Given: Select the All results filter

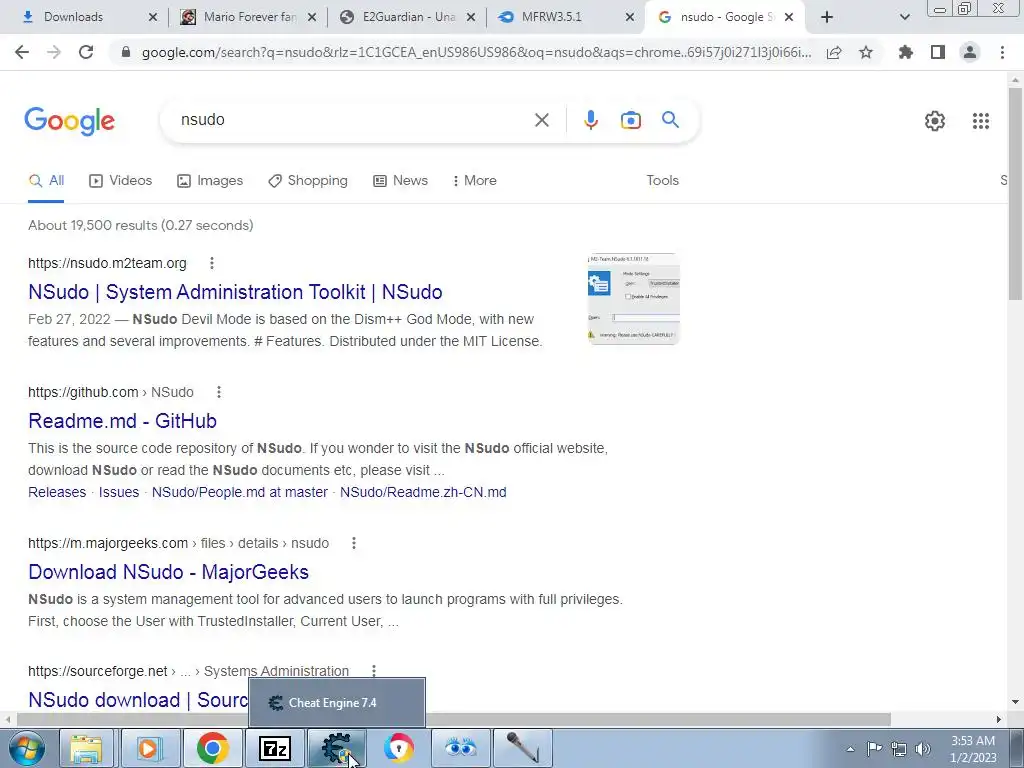Looking at the screenshot, I should coord(46,180).
